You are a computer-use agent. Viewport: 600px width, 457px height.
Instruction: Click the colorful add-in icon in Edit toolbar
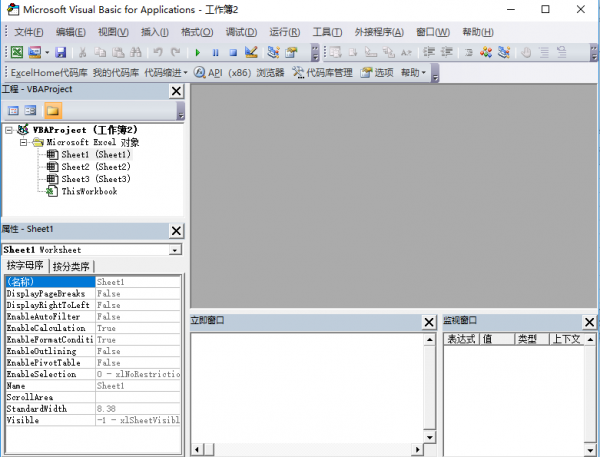pos(486,52)
